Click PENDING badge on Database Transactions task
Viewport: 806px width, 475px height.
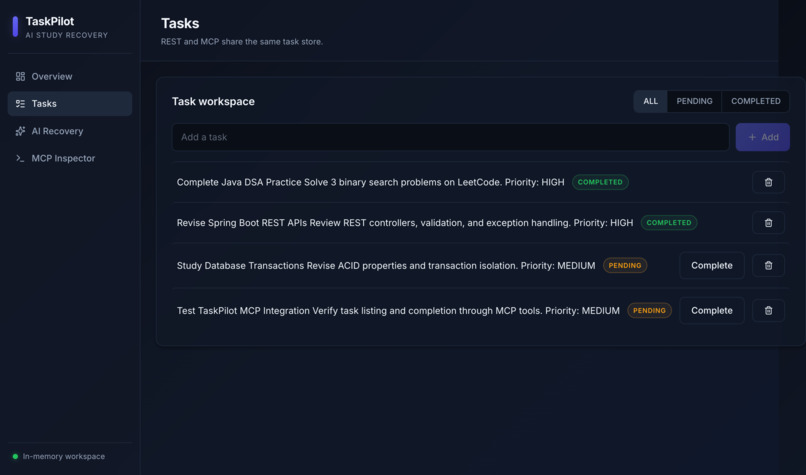click(625, 265)
